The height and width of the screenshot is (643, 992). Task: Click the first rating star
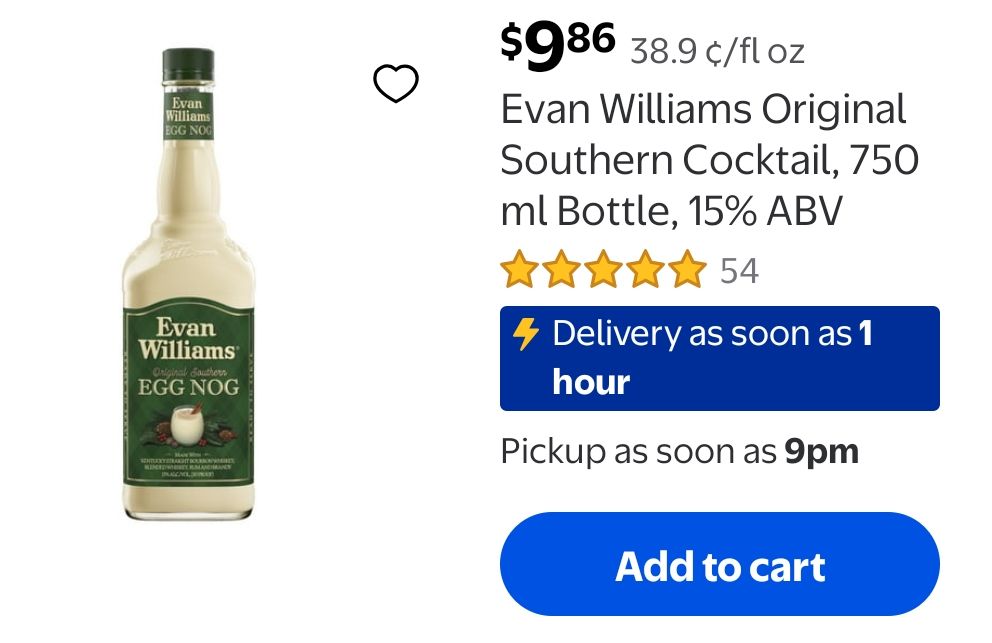point(519,270)
